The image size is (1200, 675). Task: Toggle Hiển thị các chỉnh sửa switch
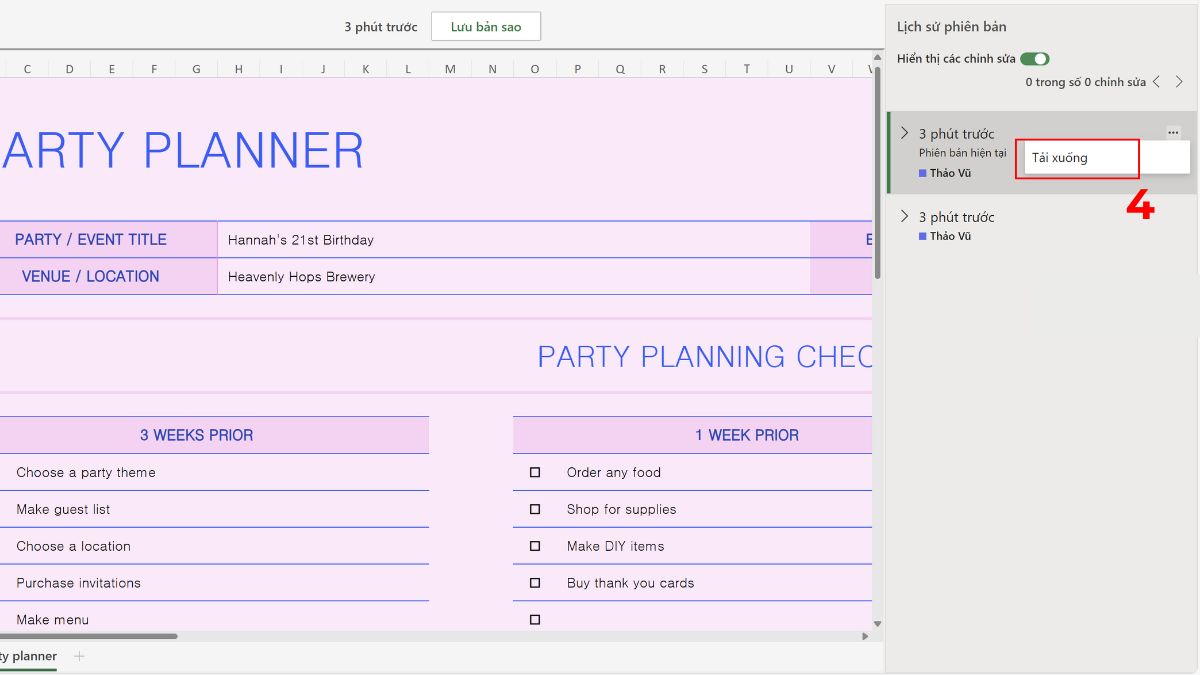[x=1035, y=59]
